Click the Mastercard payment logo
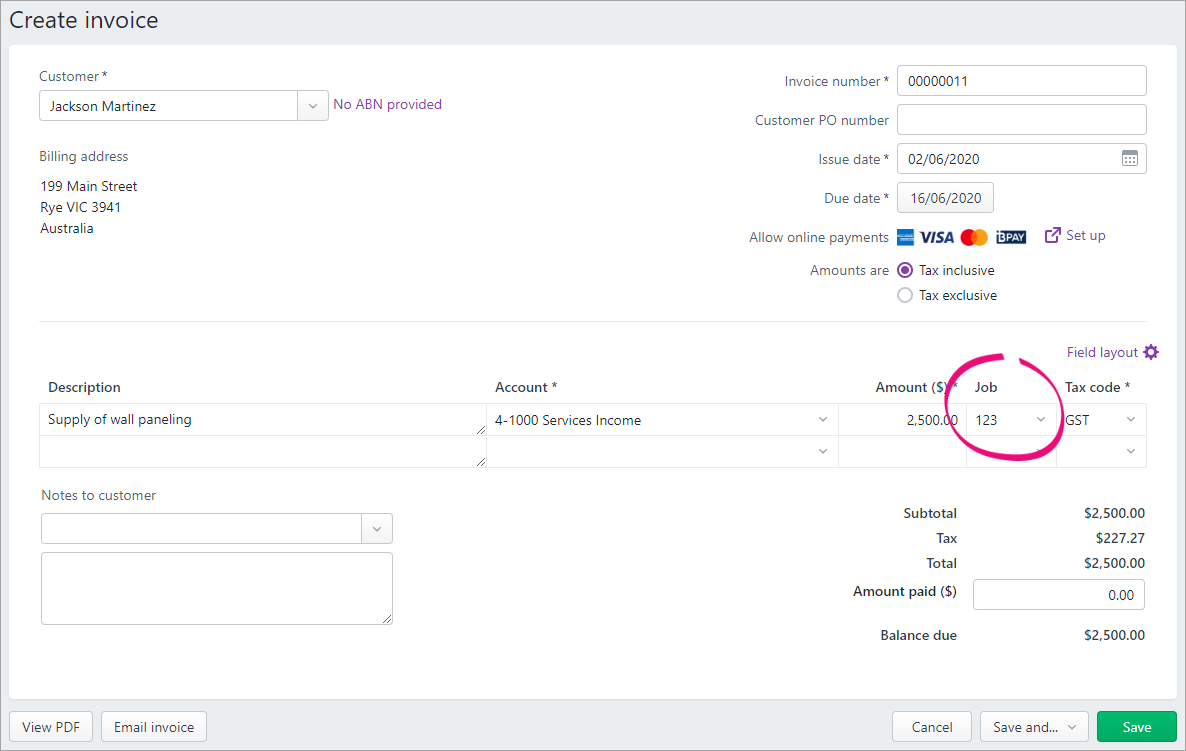 pyautogui.click(x=973, y=237)
